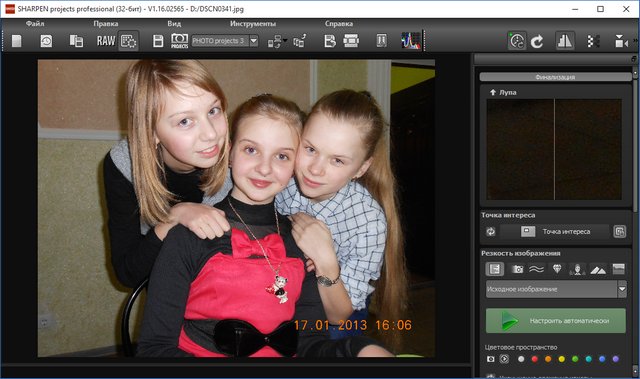The image size is (640, 379).
Task: Click the printer icon in the toolbar
Action: coord(351,41)
